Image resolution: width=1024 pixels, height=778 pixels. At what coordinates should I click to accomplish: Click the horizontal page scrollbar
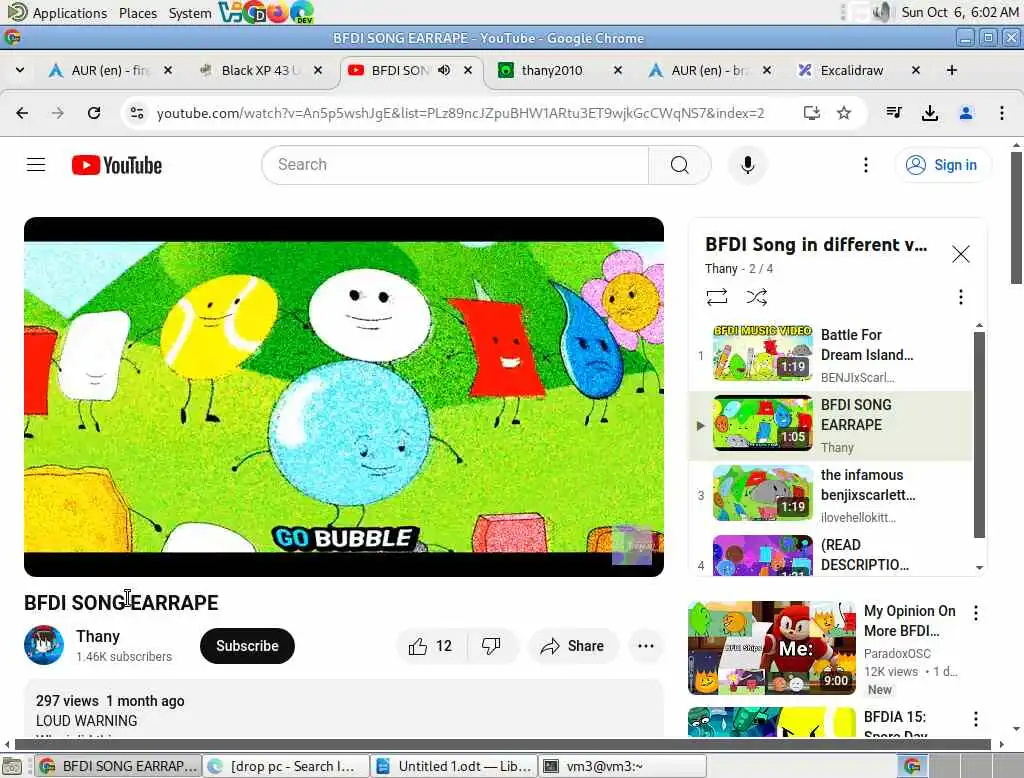tap(503, 744)
